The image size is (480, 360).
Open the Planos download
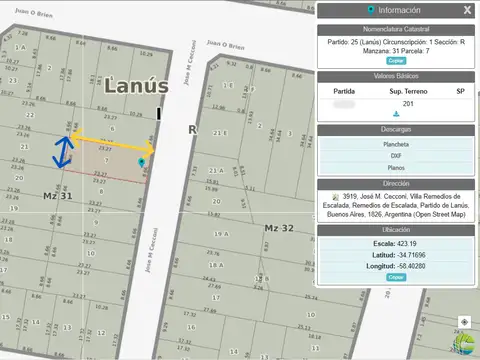396,168
